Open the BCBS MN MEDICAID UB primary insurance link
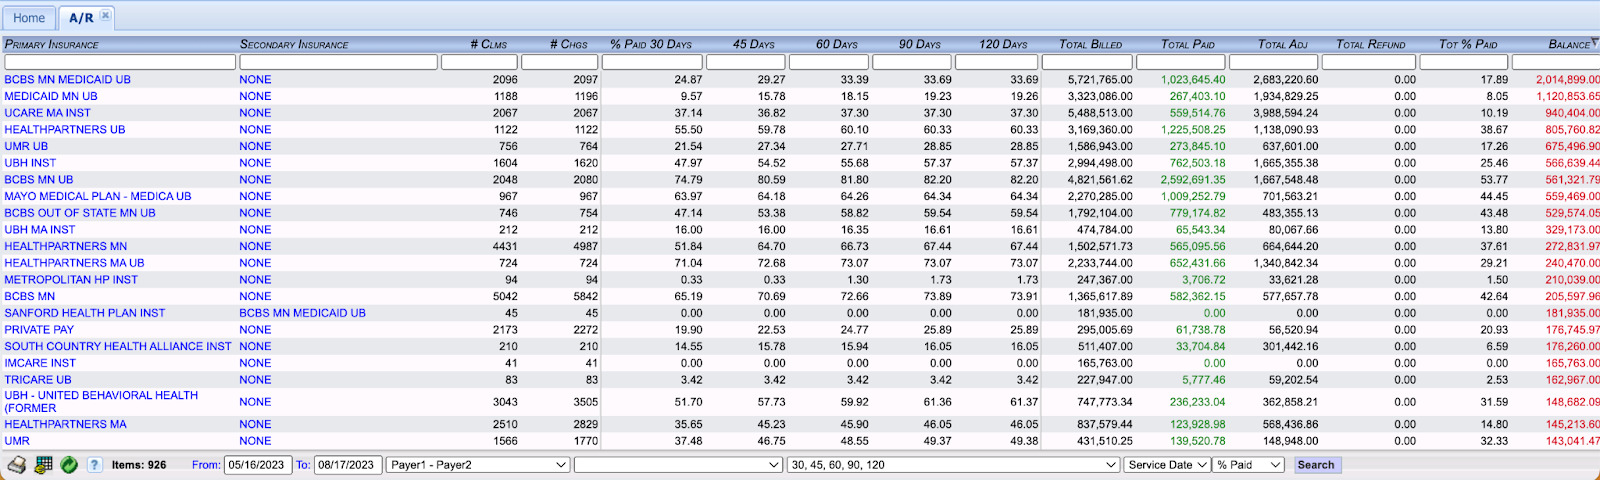The image size is (1600, 480). tap(67, 80)
